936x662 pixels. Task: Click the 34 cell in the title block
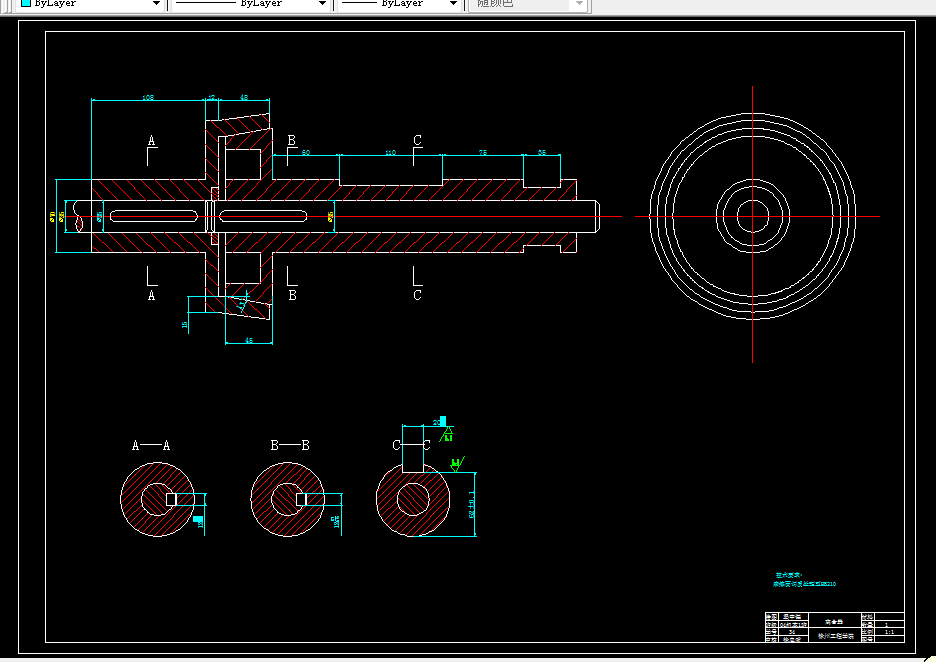pos(792,632)
